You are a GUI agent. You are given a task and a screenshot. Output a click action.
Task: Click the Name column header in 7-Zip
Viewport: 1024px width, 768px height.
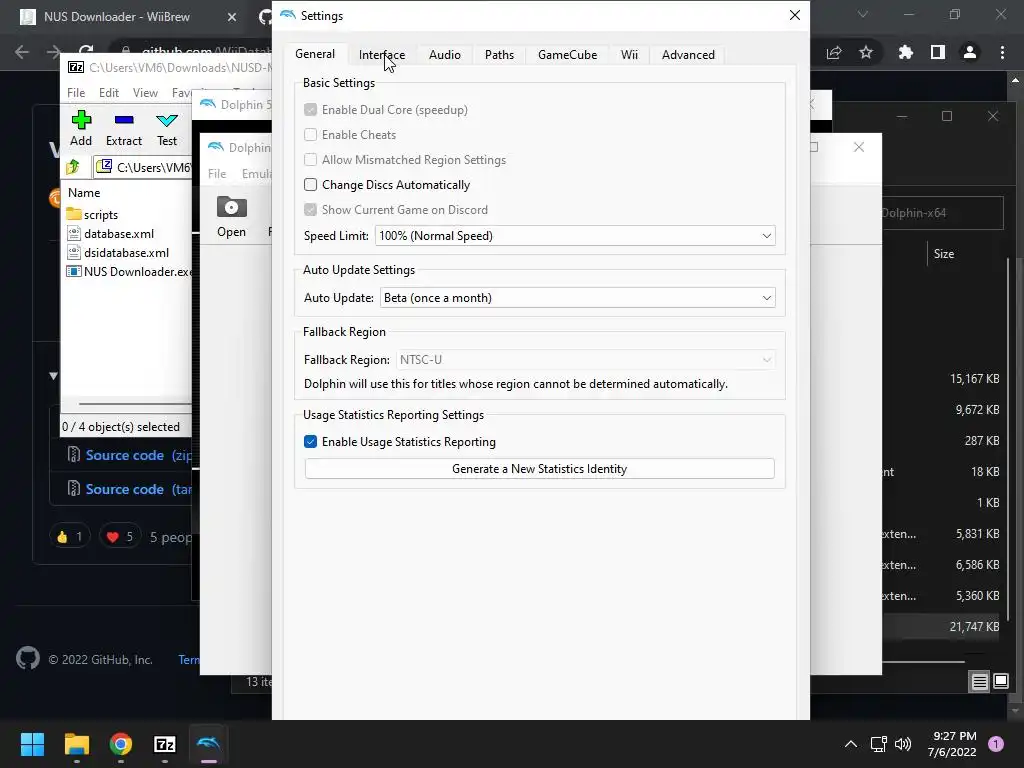(84, 193)
